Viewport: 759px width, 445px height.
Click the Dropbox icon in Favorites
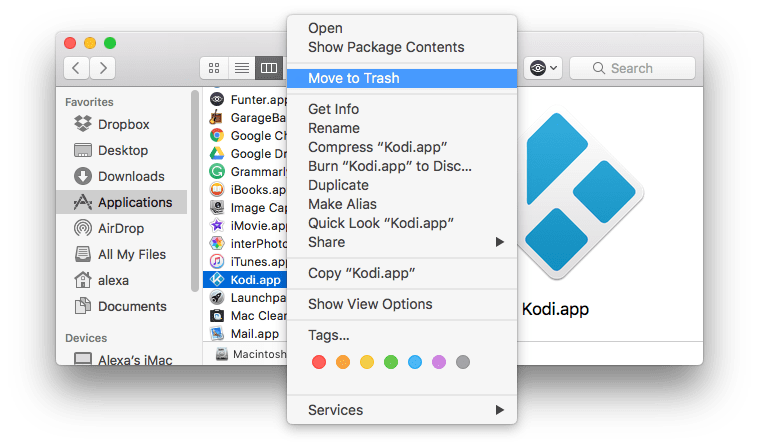(x=83, y=124)
